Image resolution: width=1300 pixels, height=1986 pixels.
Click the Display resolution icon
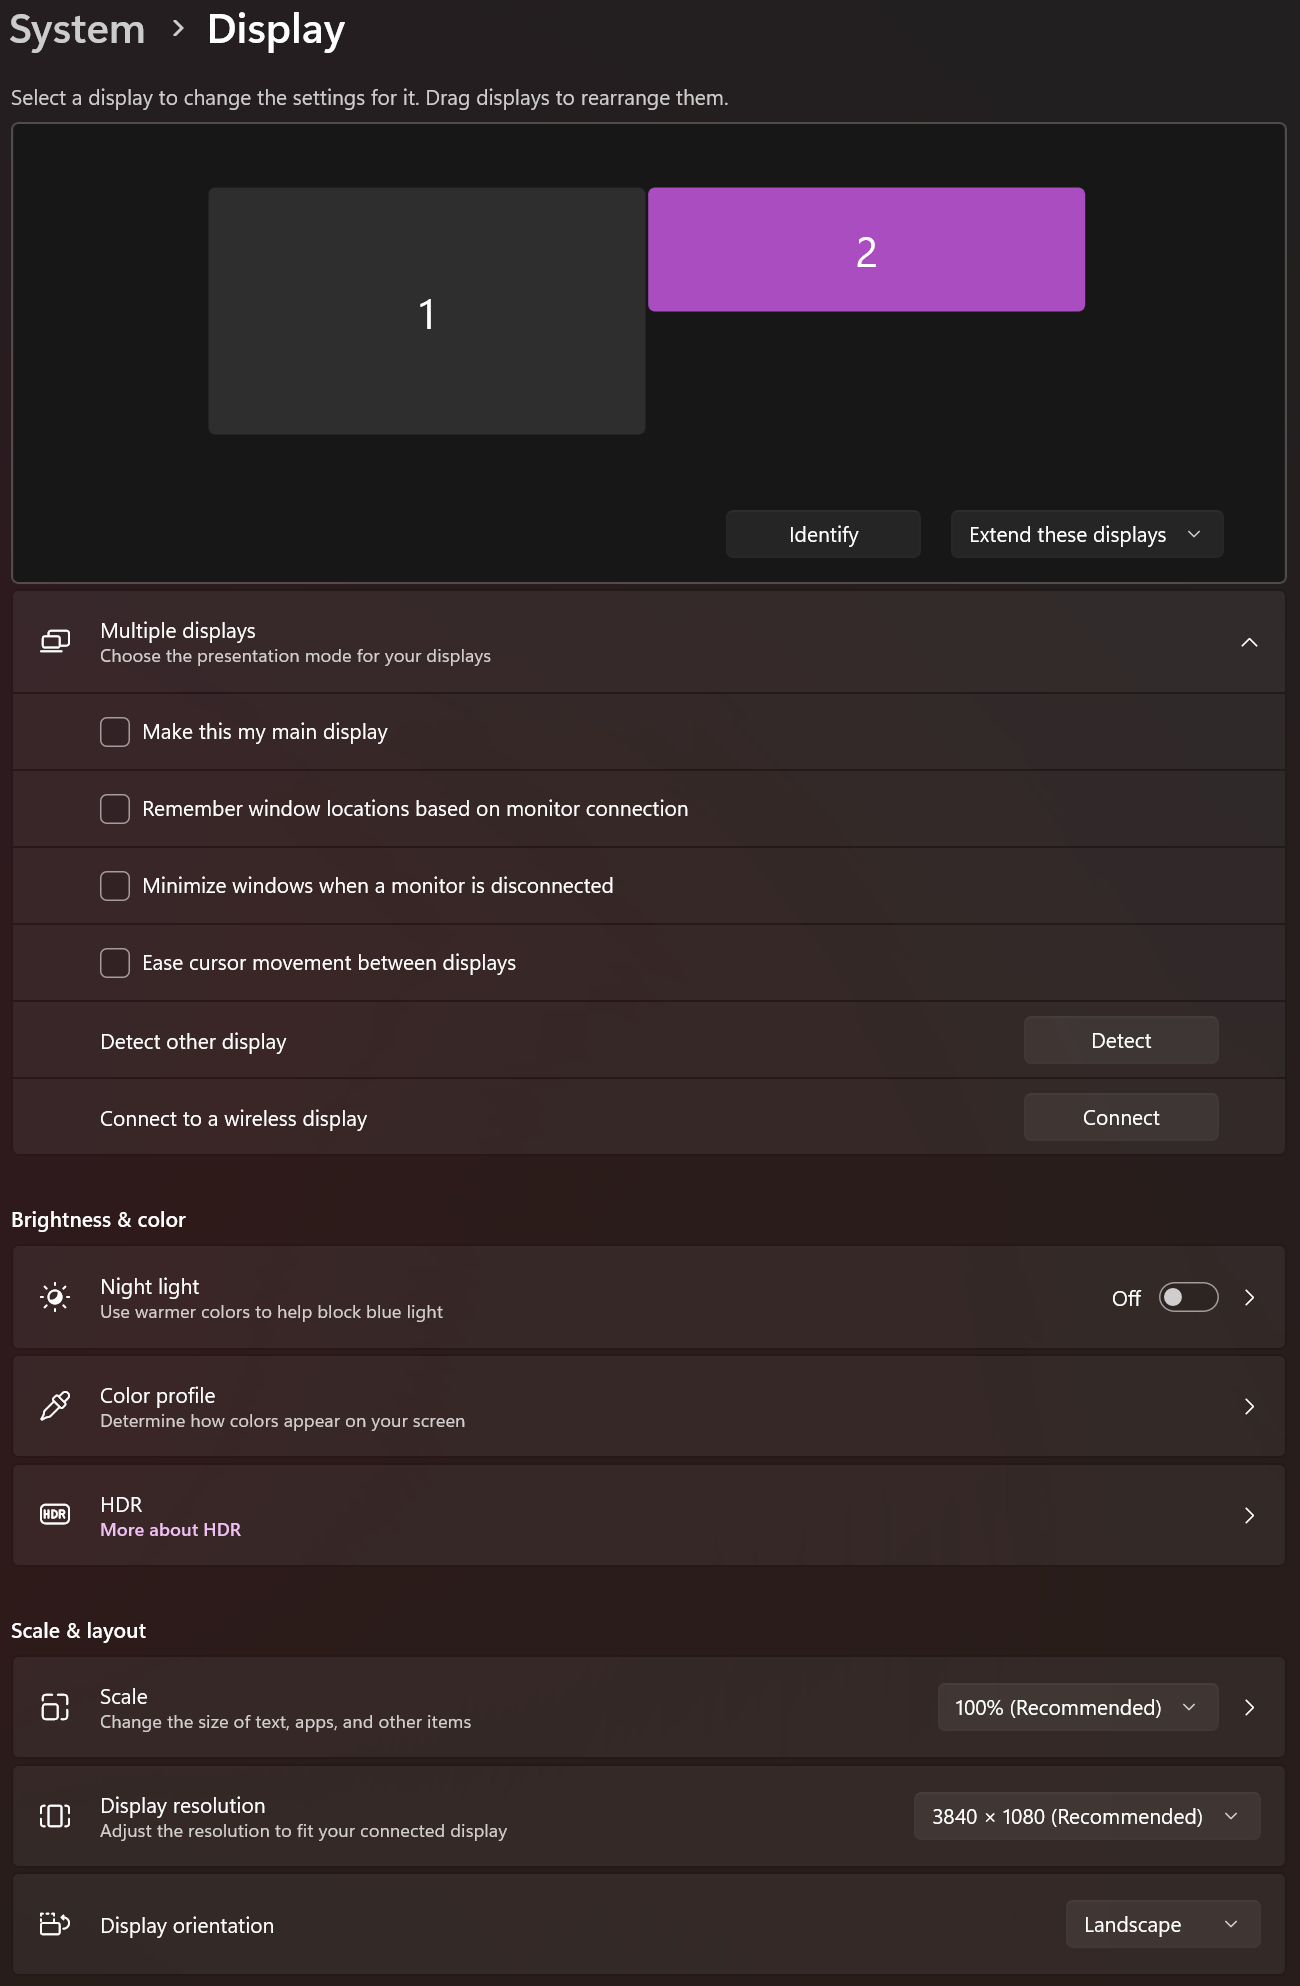tap(55, 1816)
